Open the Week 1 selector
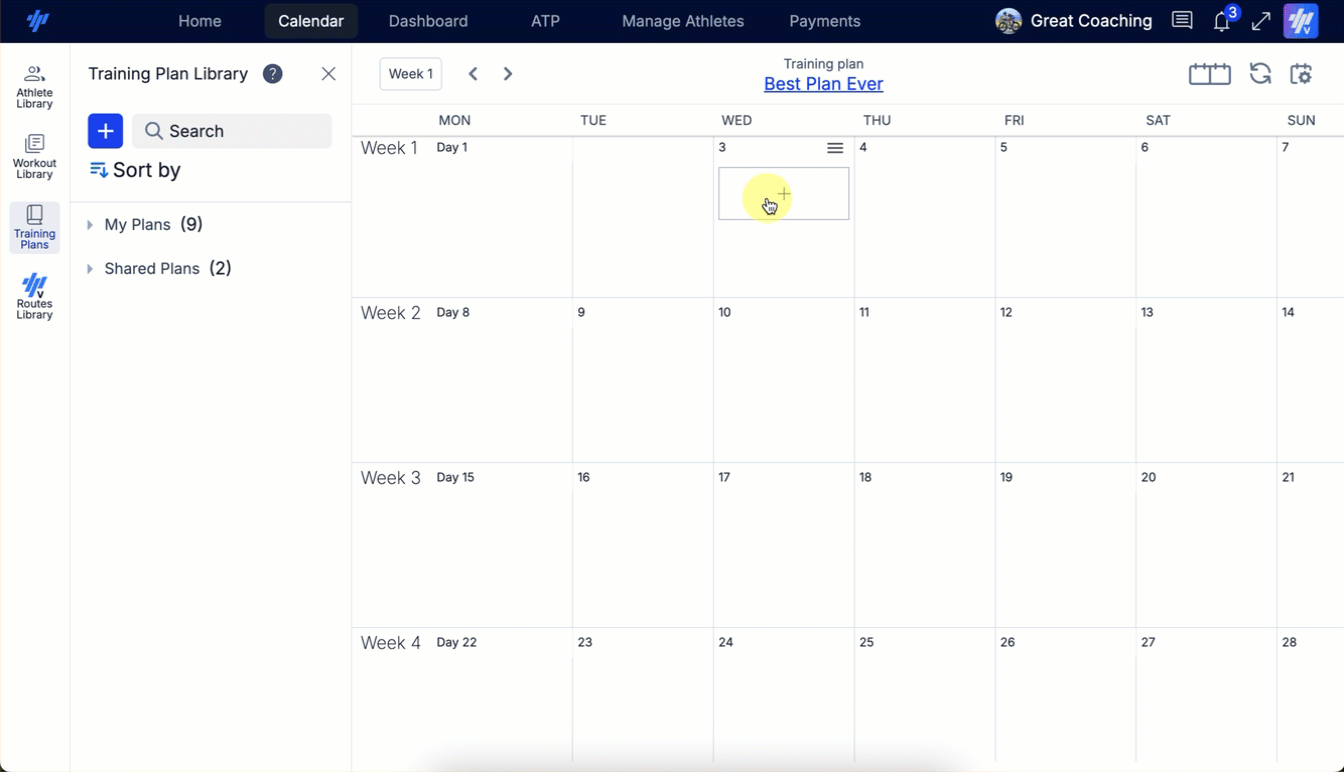 pos(410,74)
